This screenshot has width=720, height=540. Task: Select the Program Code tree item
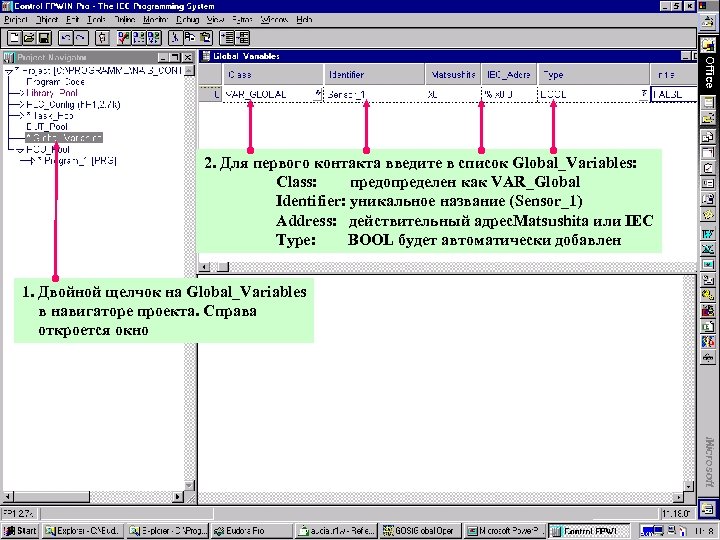(55, 82)
